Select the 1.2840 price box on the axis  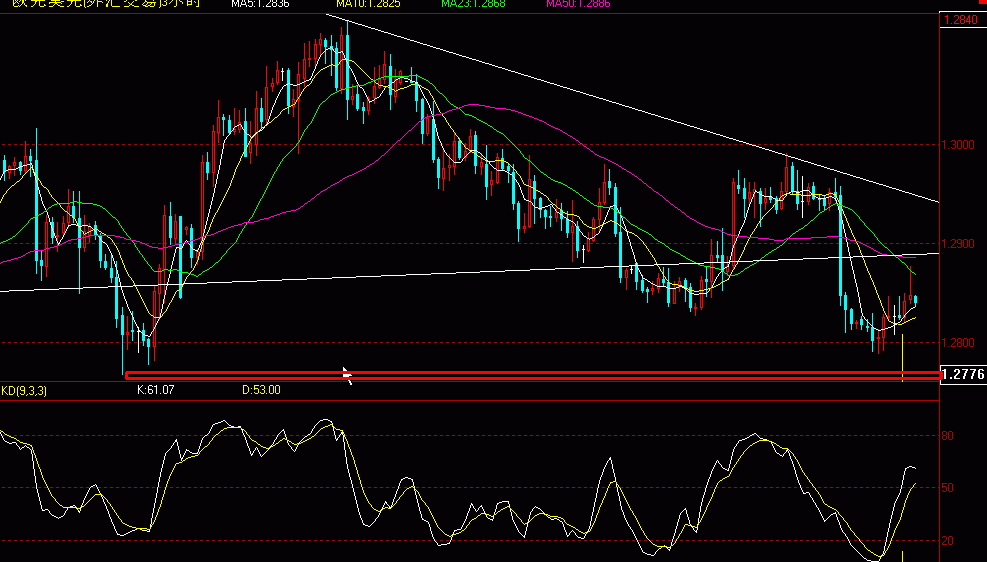point(961,20)
